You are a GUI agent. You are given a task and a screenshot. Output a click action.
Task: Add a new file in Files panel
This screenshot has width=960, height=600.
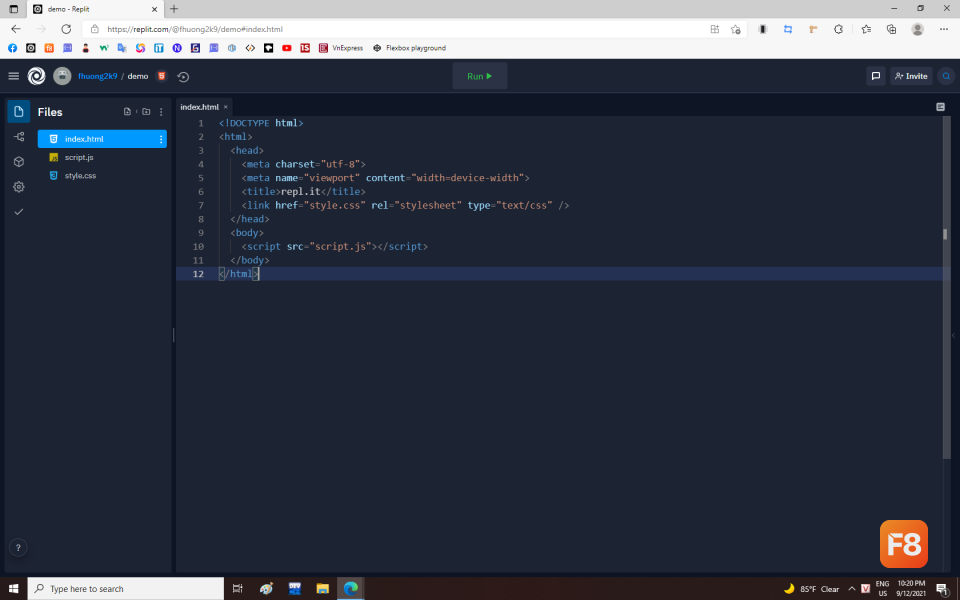pos(127,111)
